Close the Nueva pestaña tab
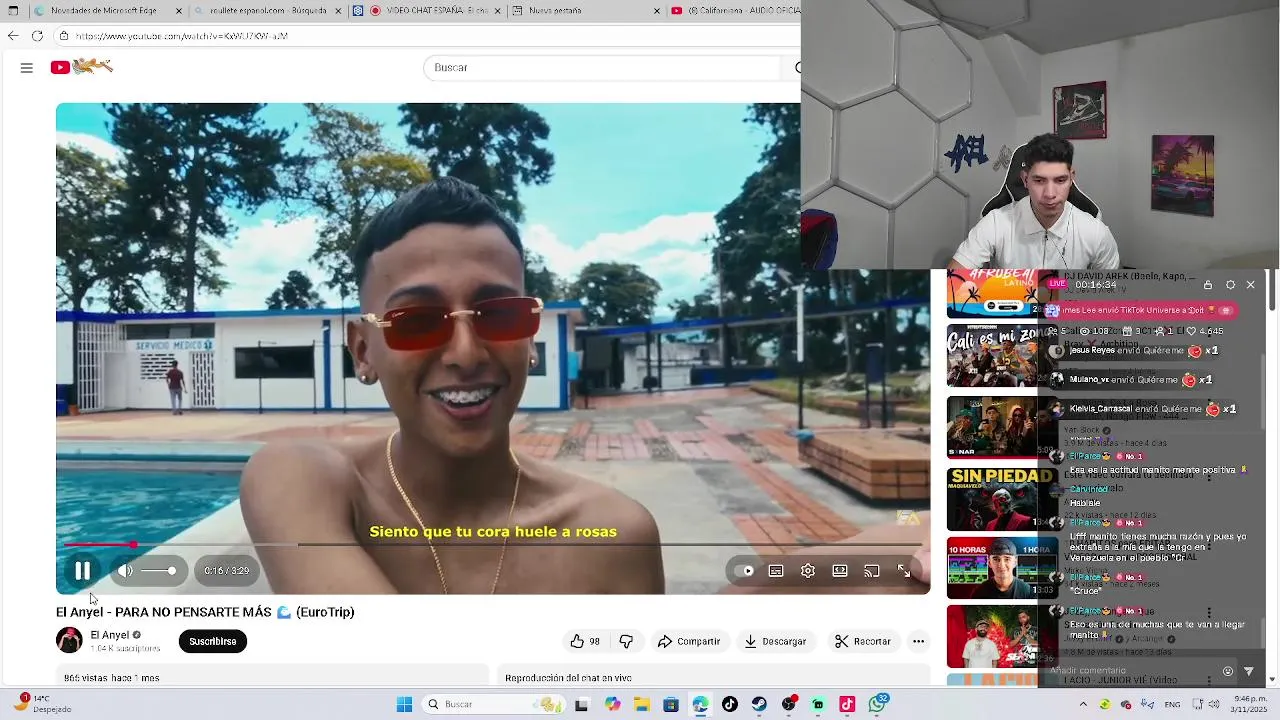Viewport: 1280px width, 720px height. pos(657,10)
